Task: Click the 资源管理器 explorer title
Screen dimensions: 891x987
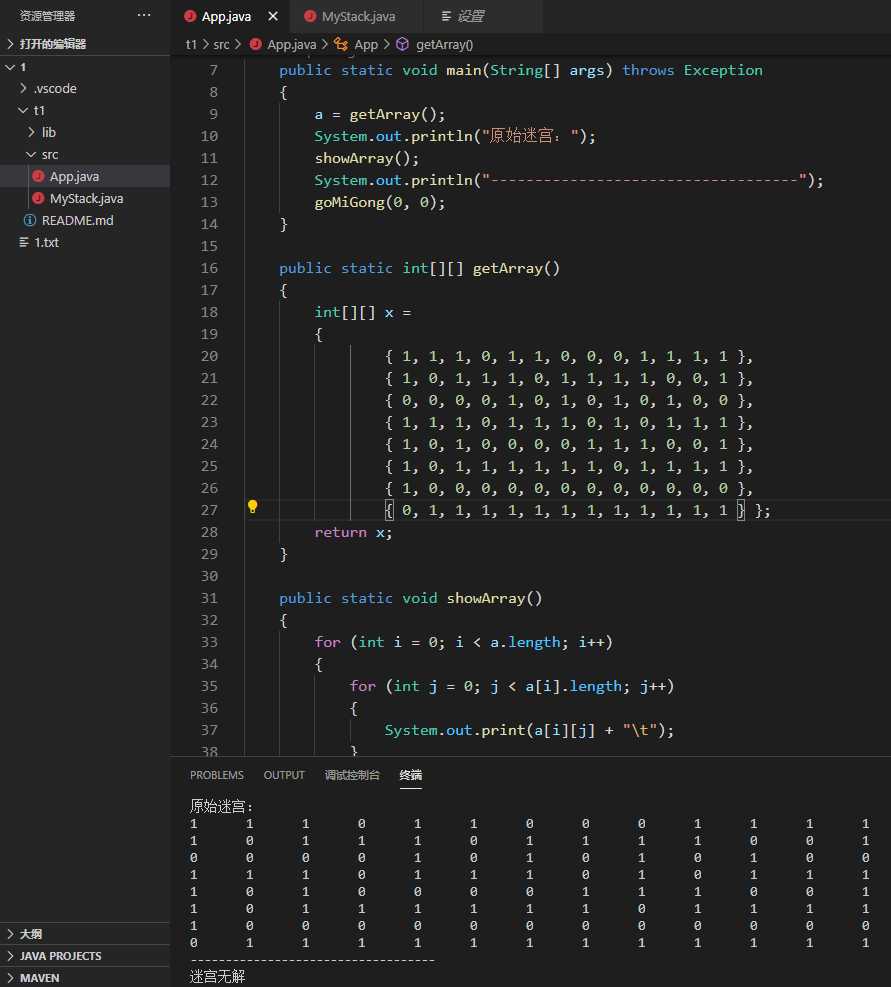Action: [47, 16]
